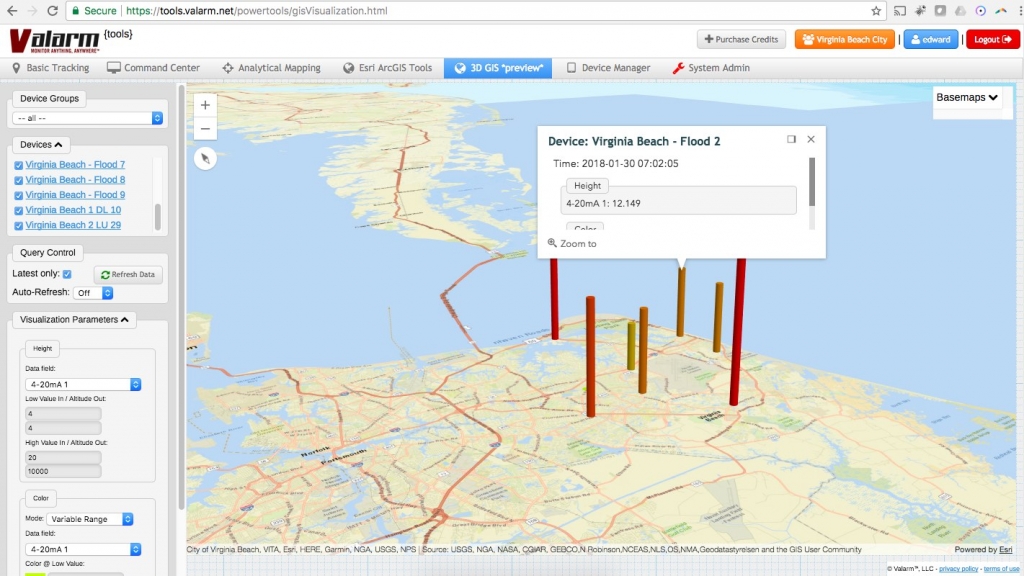This screenshot has width=1024, height=576.
Task: Open Height data field dropdown
Action: pos(83,384)
